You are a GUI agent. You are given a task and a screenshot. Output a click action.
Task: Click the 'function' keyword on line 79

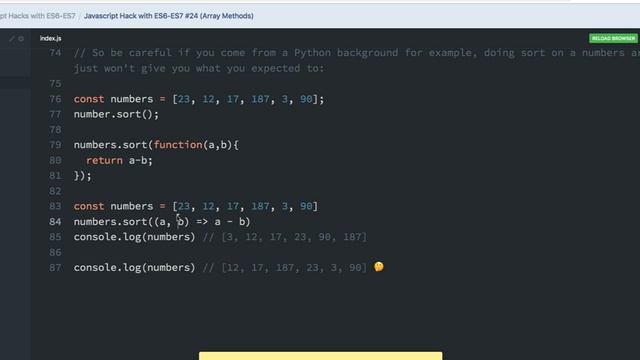click(x=178, y=145)
